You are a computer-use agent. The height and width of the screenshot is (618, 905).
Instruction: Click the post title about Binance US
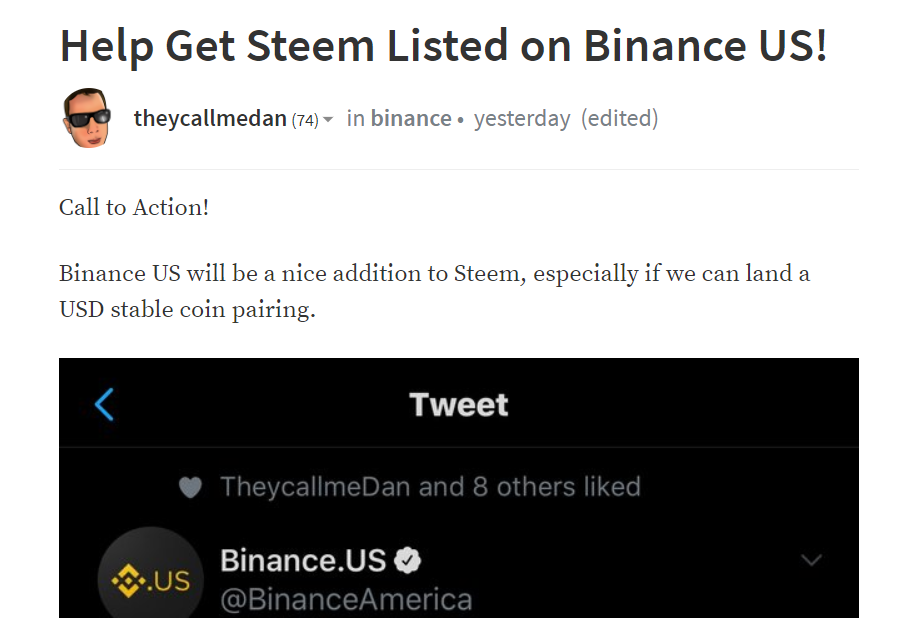coord(443,46)
